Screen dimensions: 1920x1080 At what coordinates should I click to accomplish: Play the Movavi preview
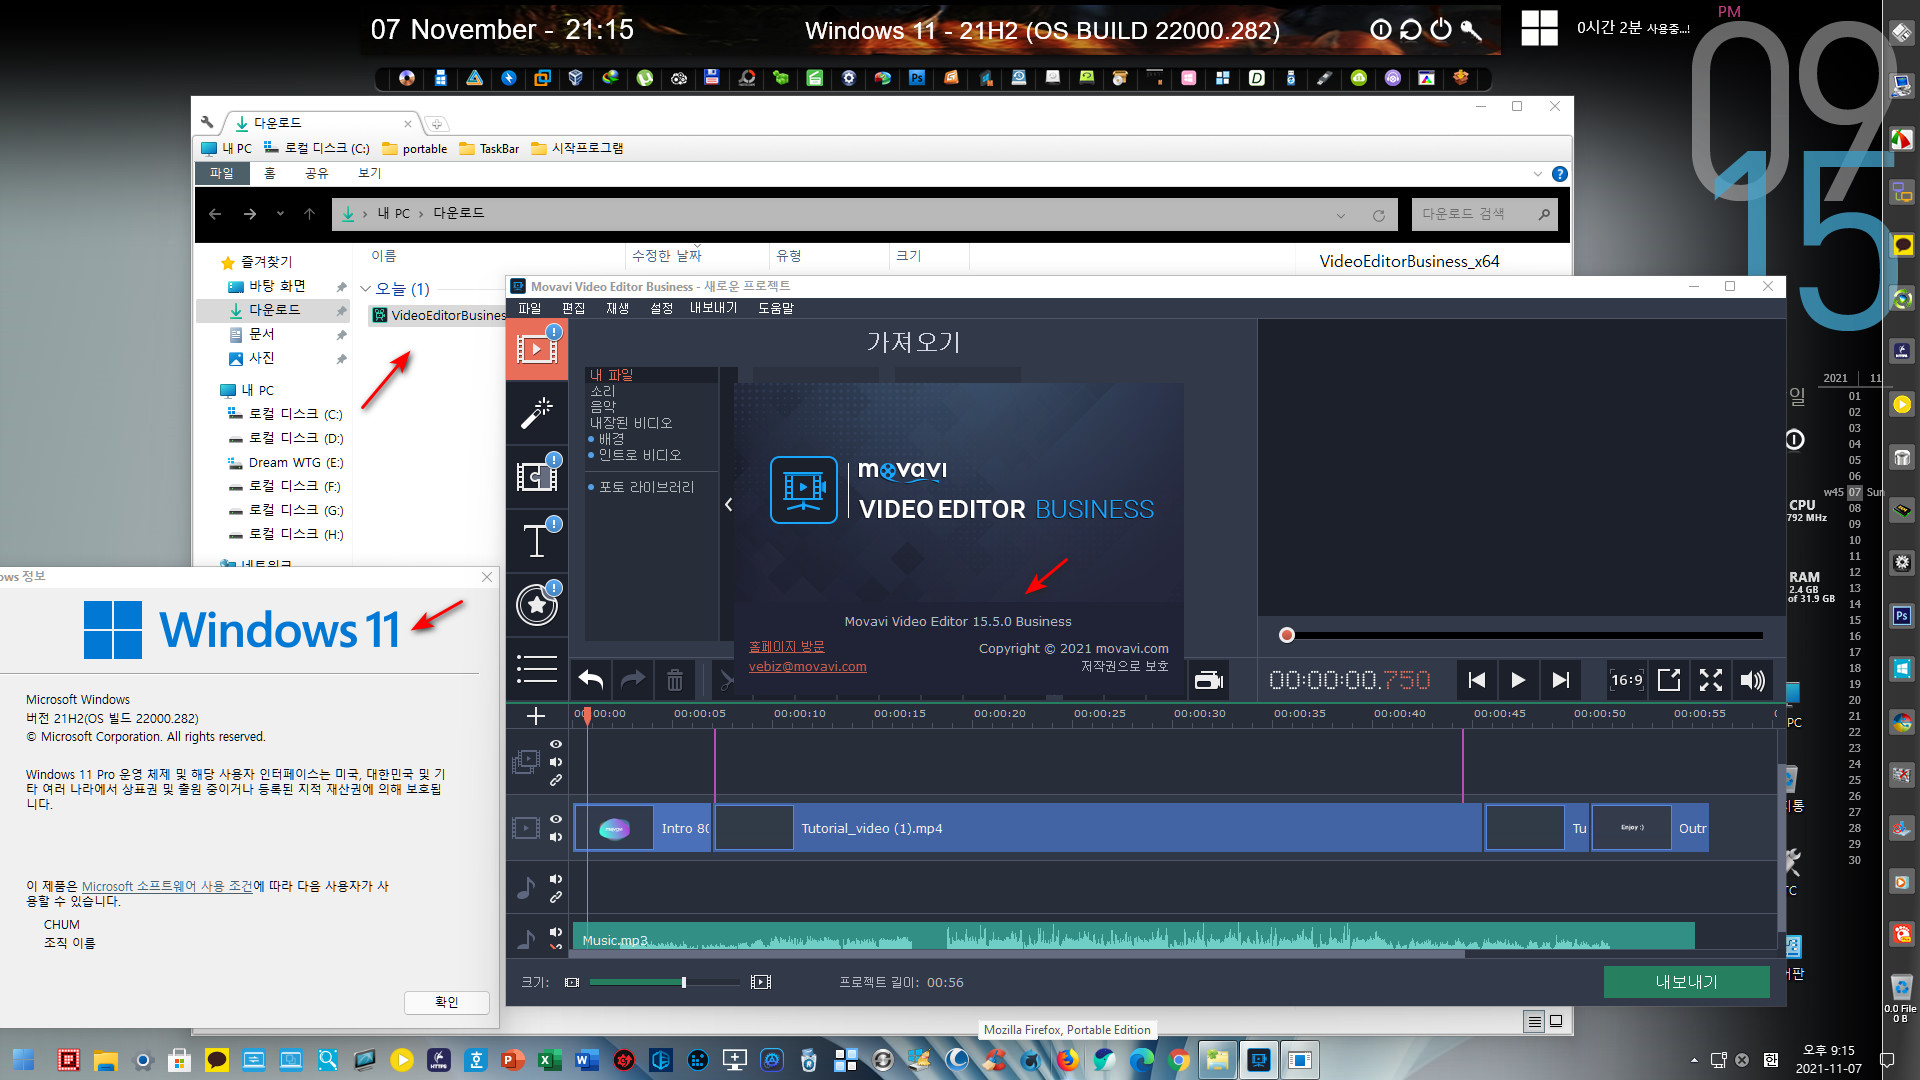[x=1518, y=680]
